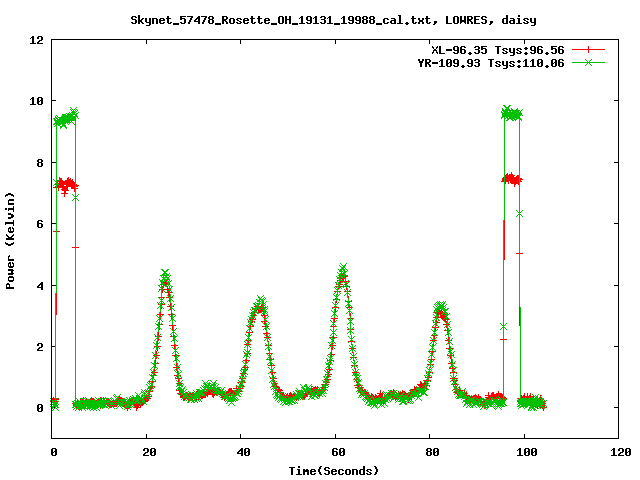Image resolution: width=640 pixels, height=480 pixels.
Task: Click y-axis tick label 10
Action: pyautogui.click(x=36, y=101)
